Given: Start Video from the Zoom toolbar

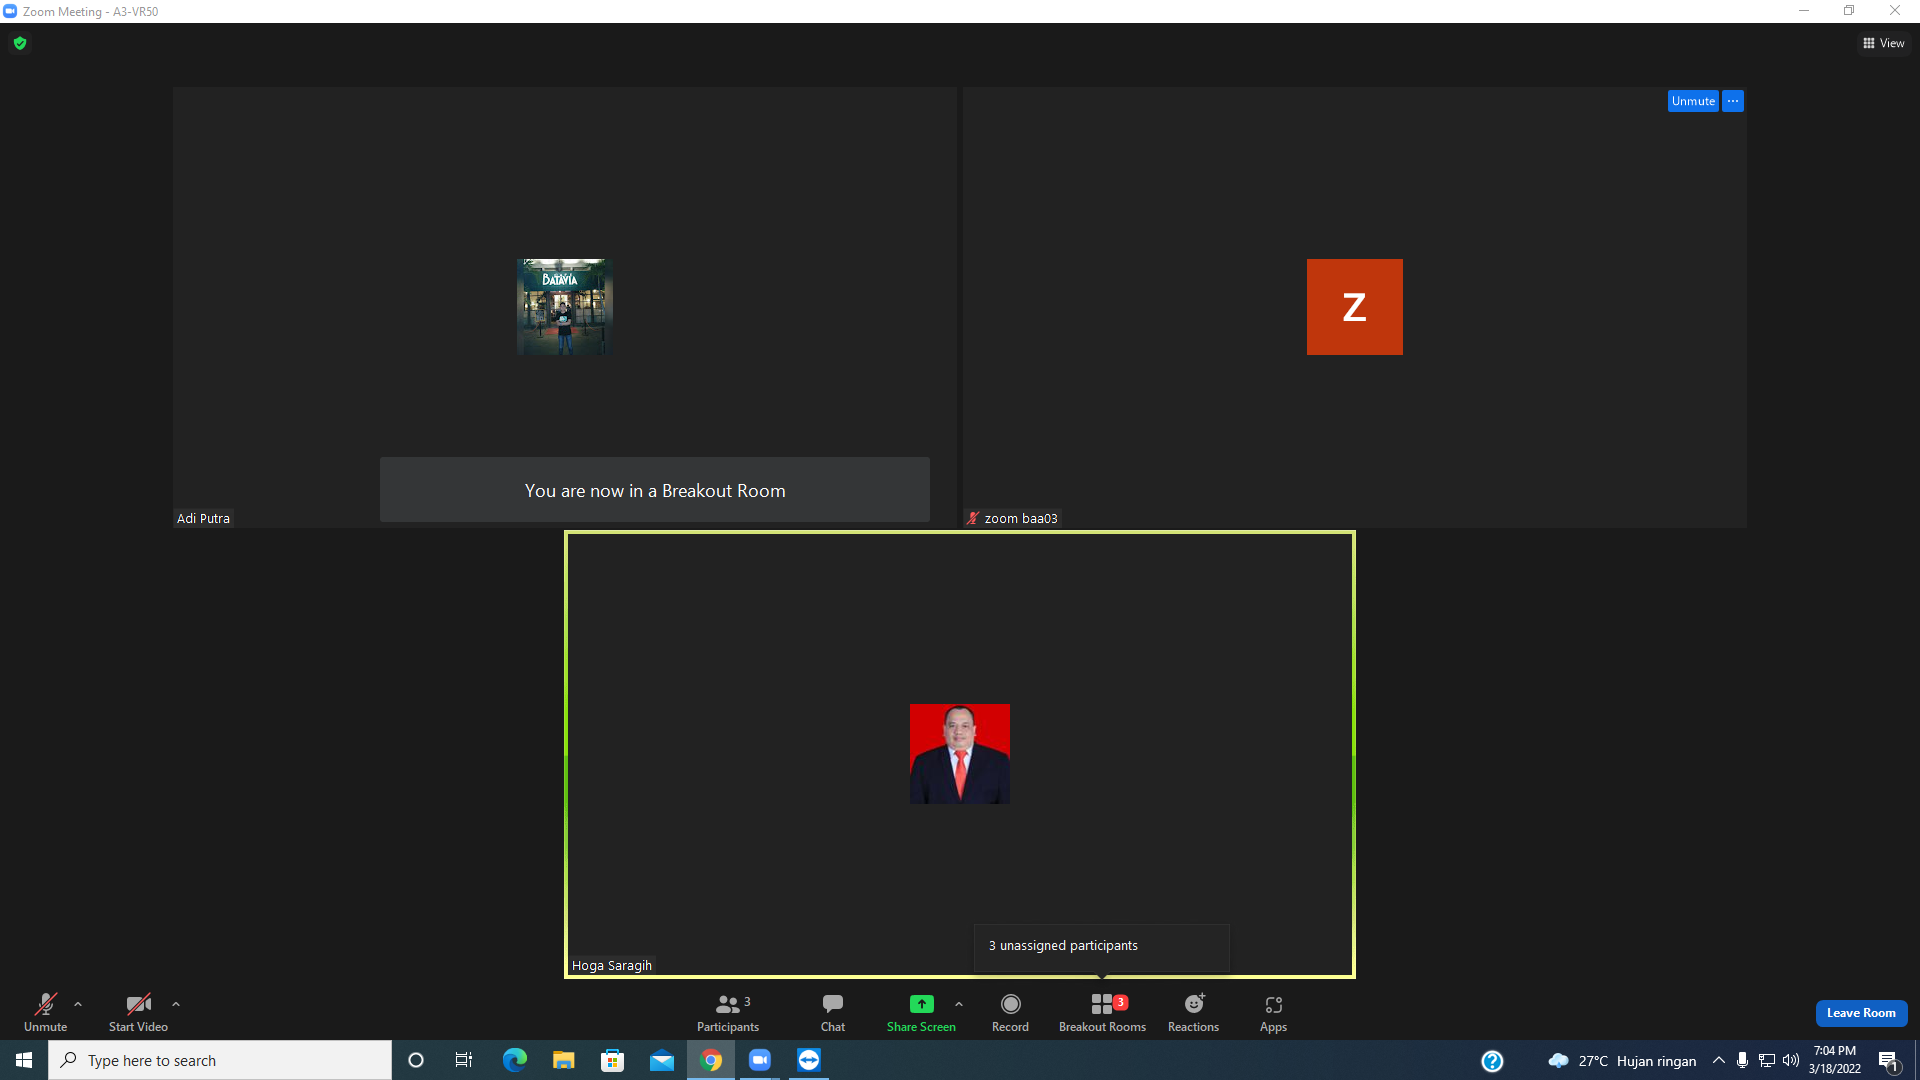Looking at the screenshot, I should (138, 1012).
